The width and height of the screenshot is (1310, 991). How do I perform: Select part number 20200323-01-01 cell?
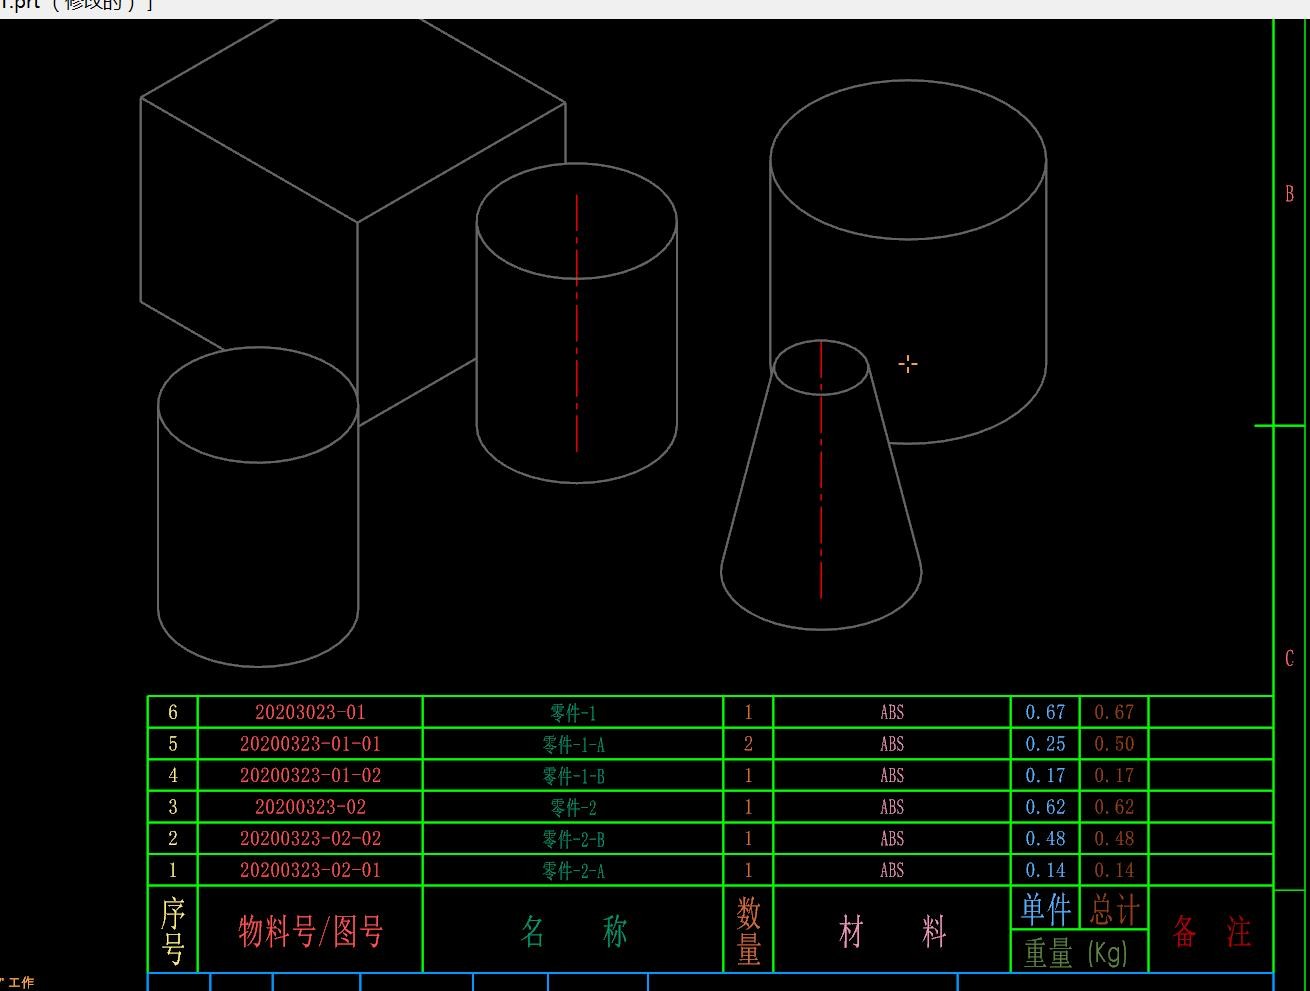pos(310,744)
